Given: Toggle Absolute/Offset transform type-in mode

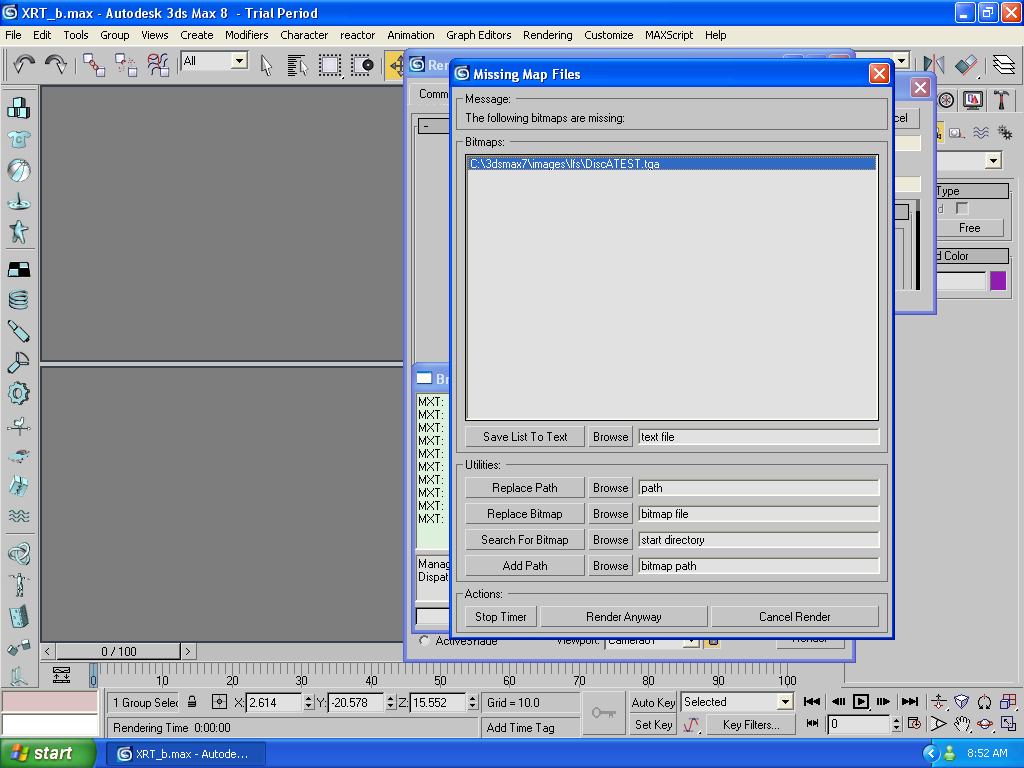Looking at the screenshot, I should [219, 702].
